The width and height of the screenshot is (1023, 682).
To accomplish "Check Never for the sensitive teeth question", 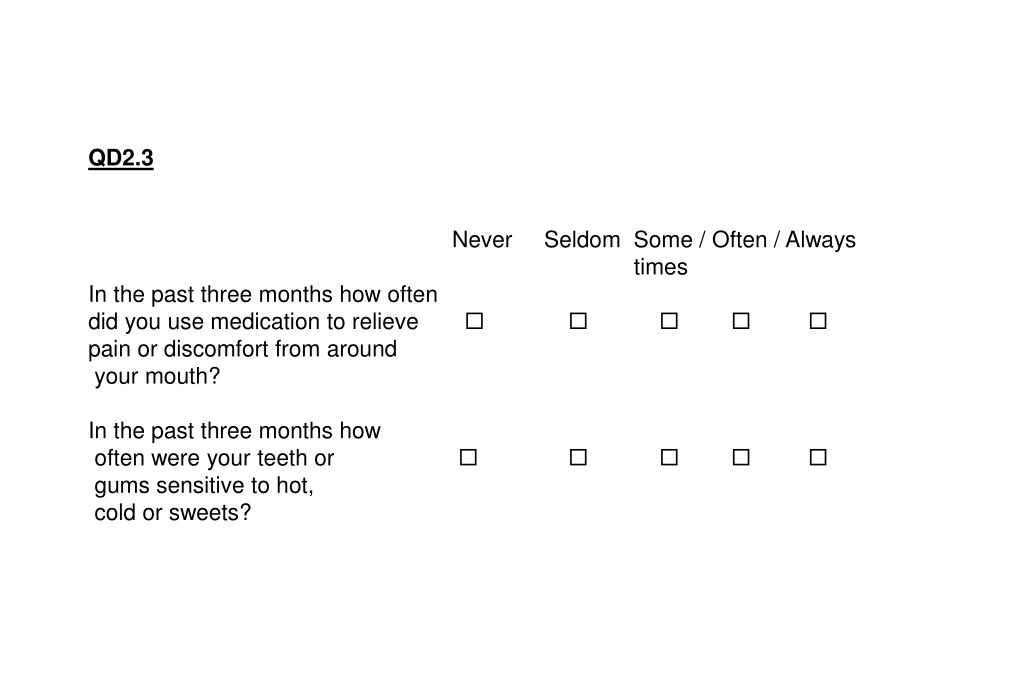I will pos(468,457).
